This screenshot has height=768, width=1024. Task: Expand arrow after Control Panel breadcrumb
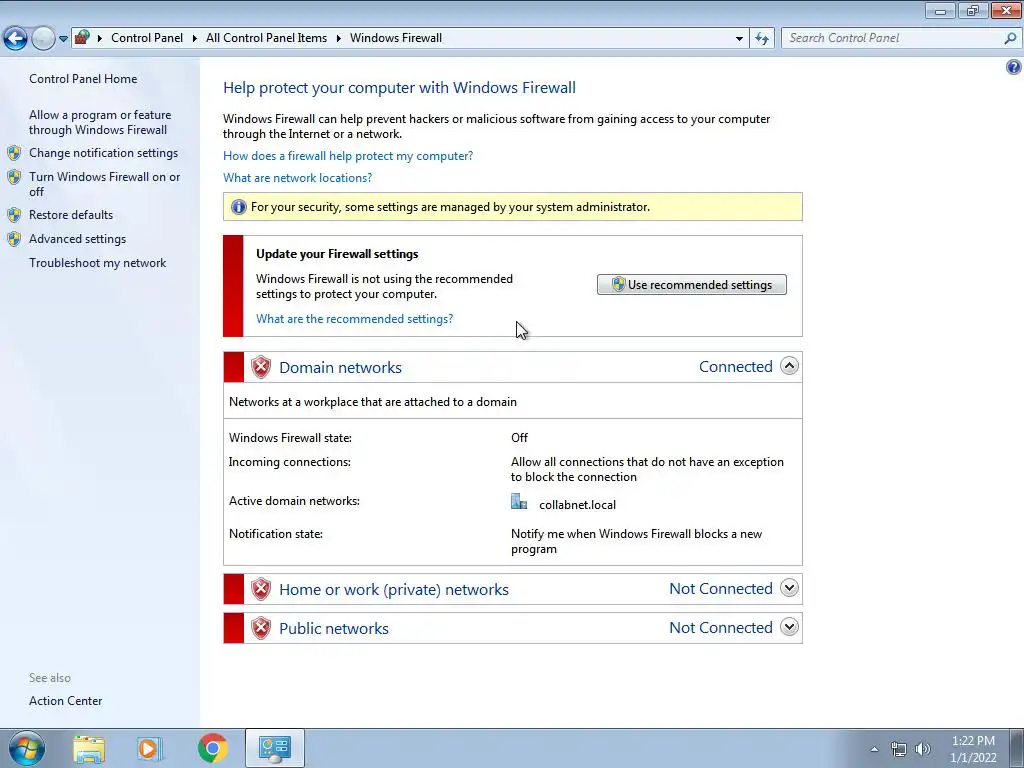195,39
